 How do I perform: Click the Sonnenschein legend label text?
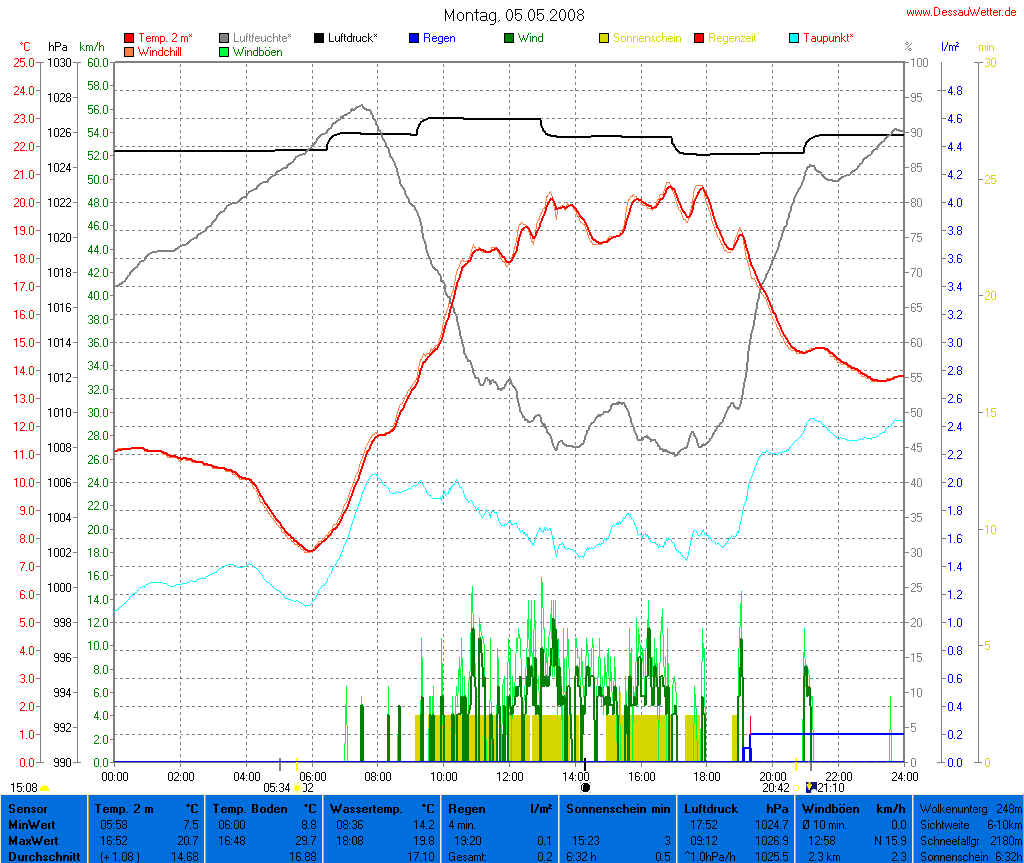(646, 38)
